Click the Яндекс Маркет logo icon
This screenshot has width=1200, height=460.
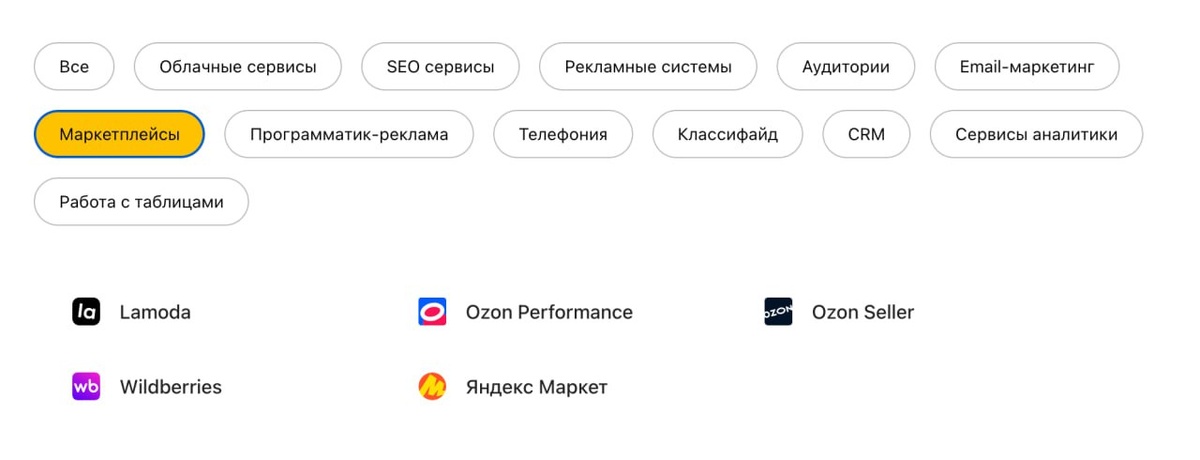tap(432, 387)
